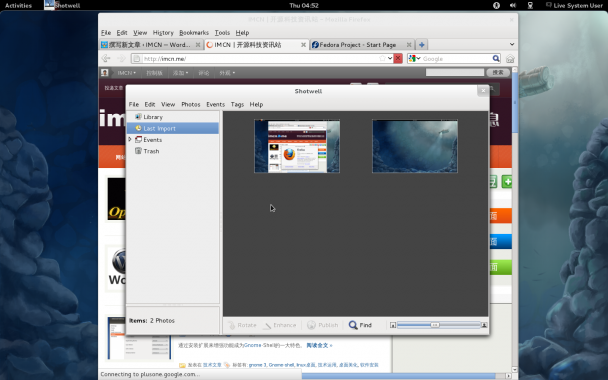608x380 pixels.
Task: Open the Firefox Tools menu
Action: (222, 33)
